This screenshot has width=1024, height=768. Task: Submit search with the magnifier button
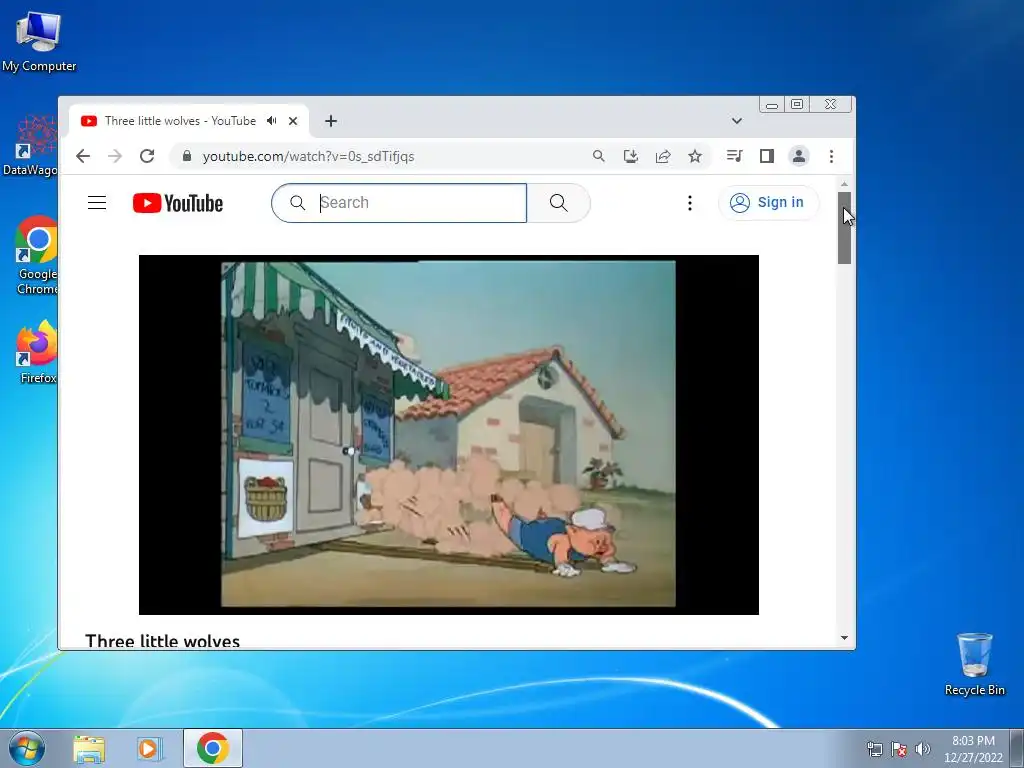(x=558, y=203)
